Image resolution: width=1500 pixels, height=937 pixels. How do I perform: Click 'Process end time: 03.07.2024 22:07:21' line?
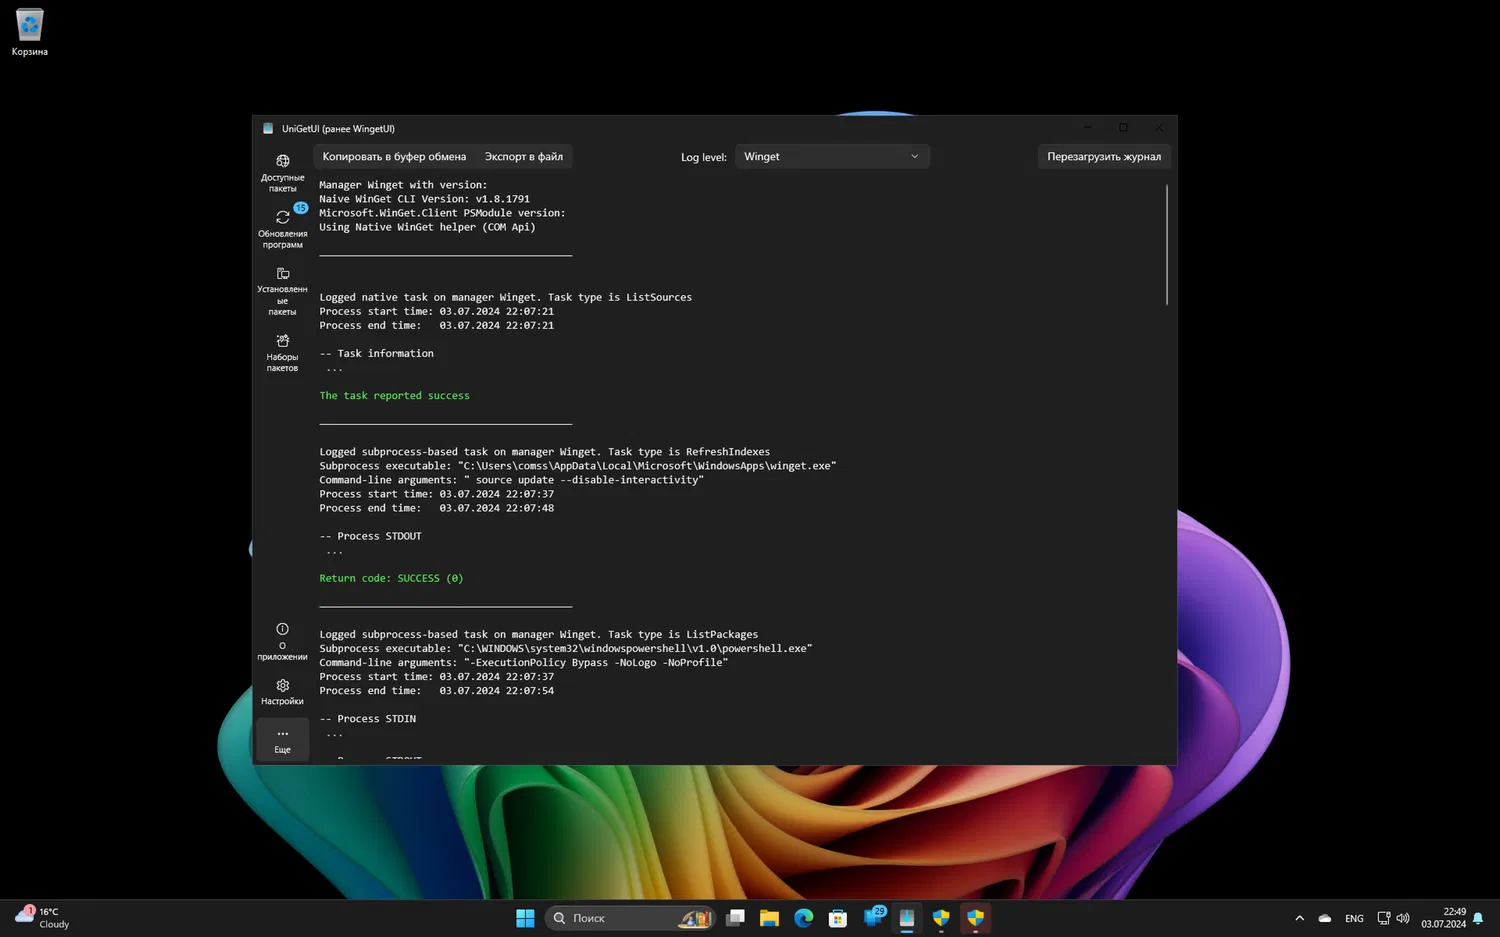pos(436,325)
